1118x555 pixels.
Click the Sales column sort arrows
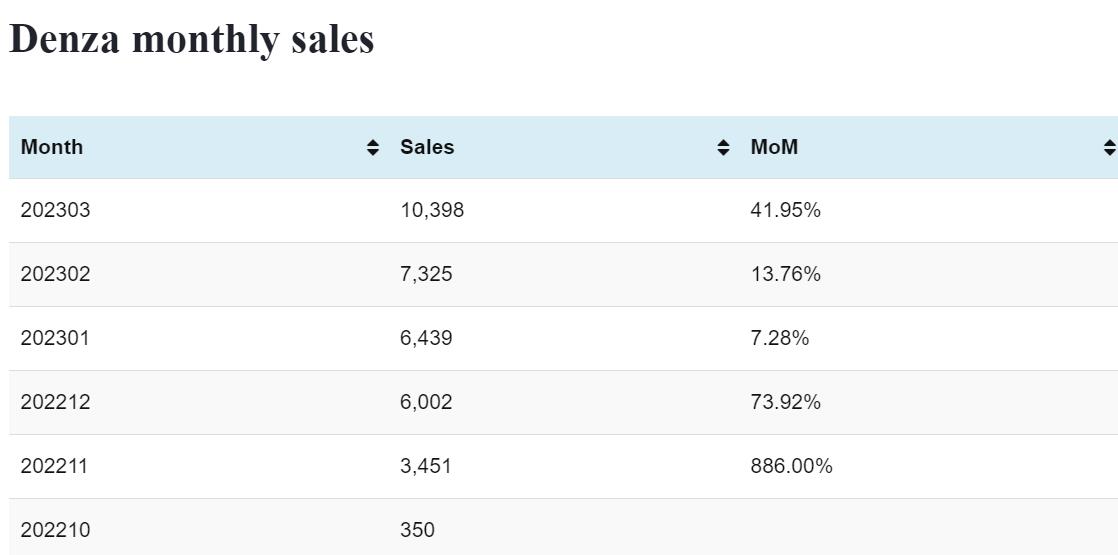(724, 148)
